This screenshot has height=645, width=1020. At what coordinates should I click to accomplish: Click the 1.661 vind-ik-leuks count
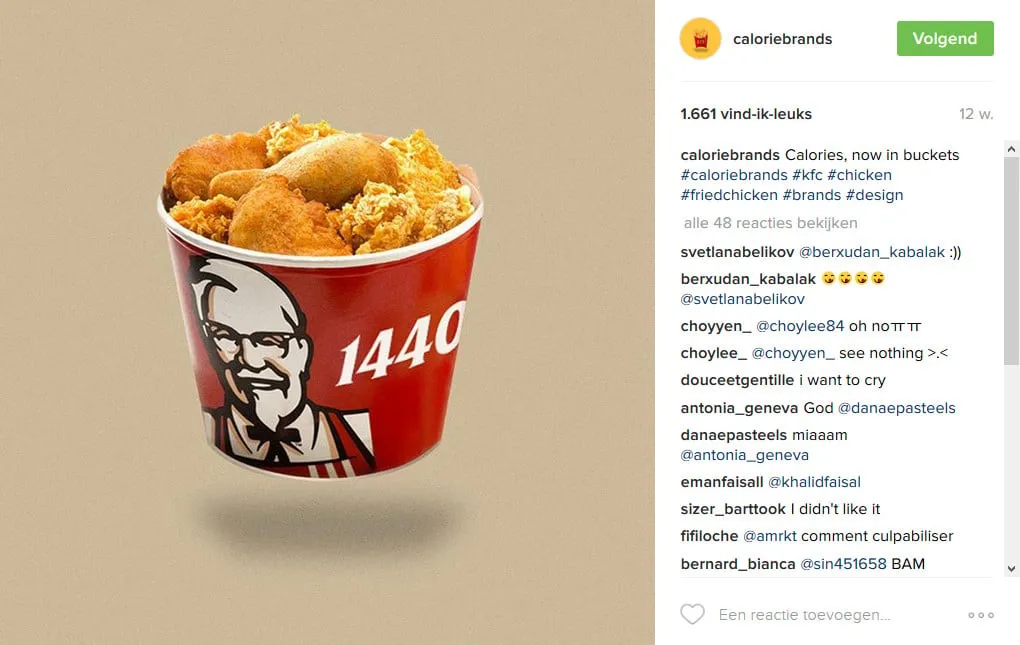click(746, 114)
